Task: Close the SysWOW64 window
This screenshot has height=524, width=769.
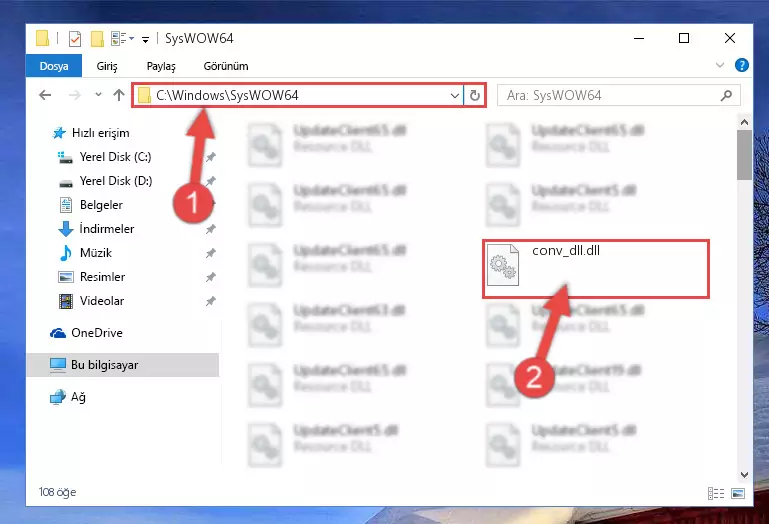Action: click(x=730, y=38)
